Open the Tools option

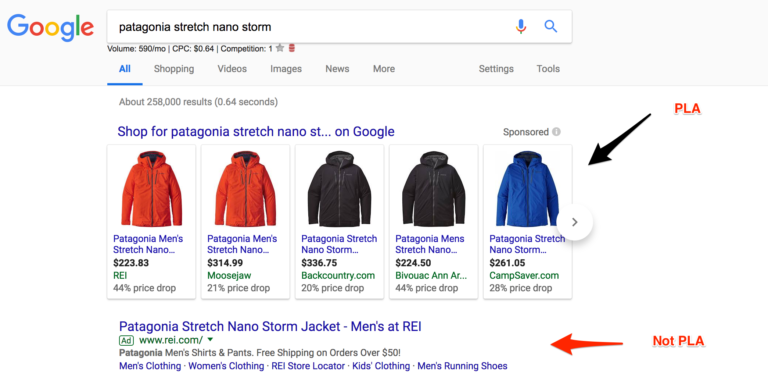[548, 69]
